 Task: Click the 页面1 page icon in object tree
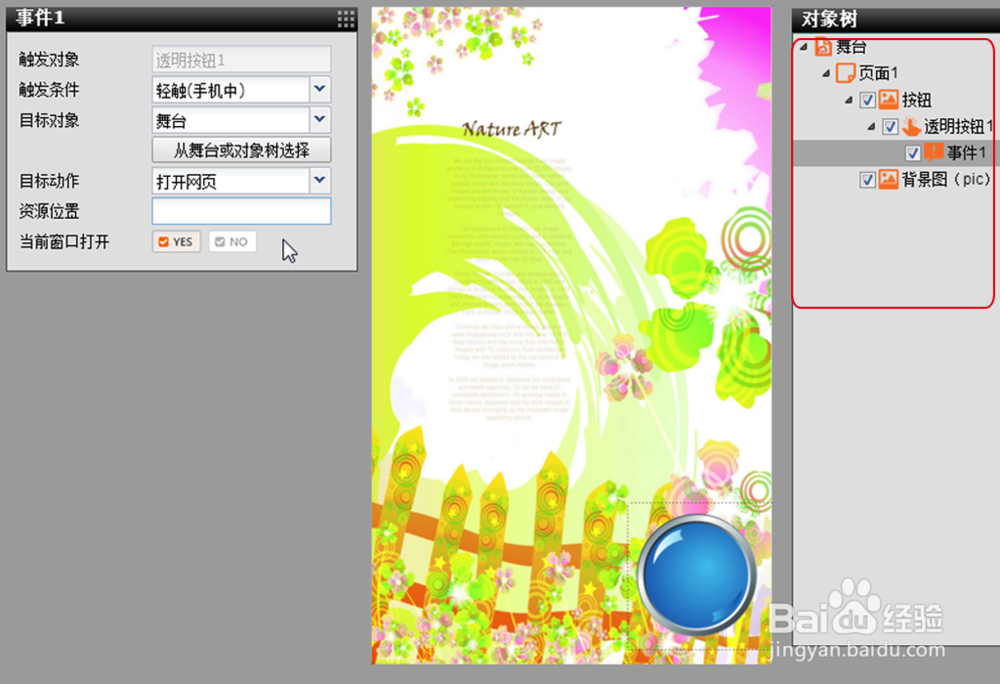846,73
